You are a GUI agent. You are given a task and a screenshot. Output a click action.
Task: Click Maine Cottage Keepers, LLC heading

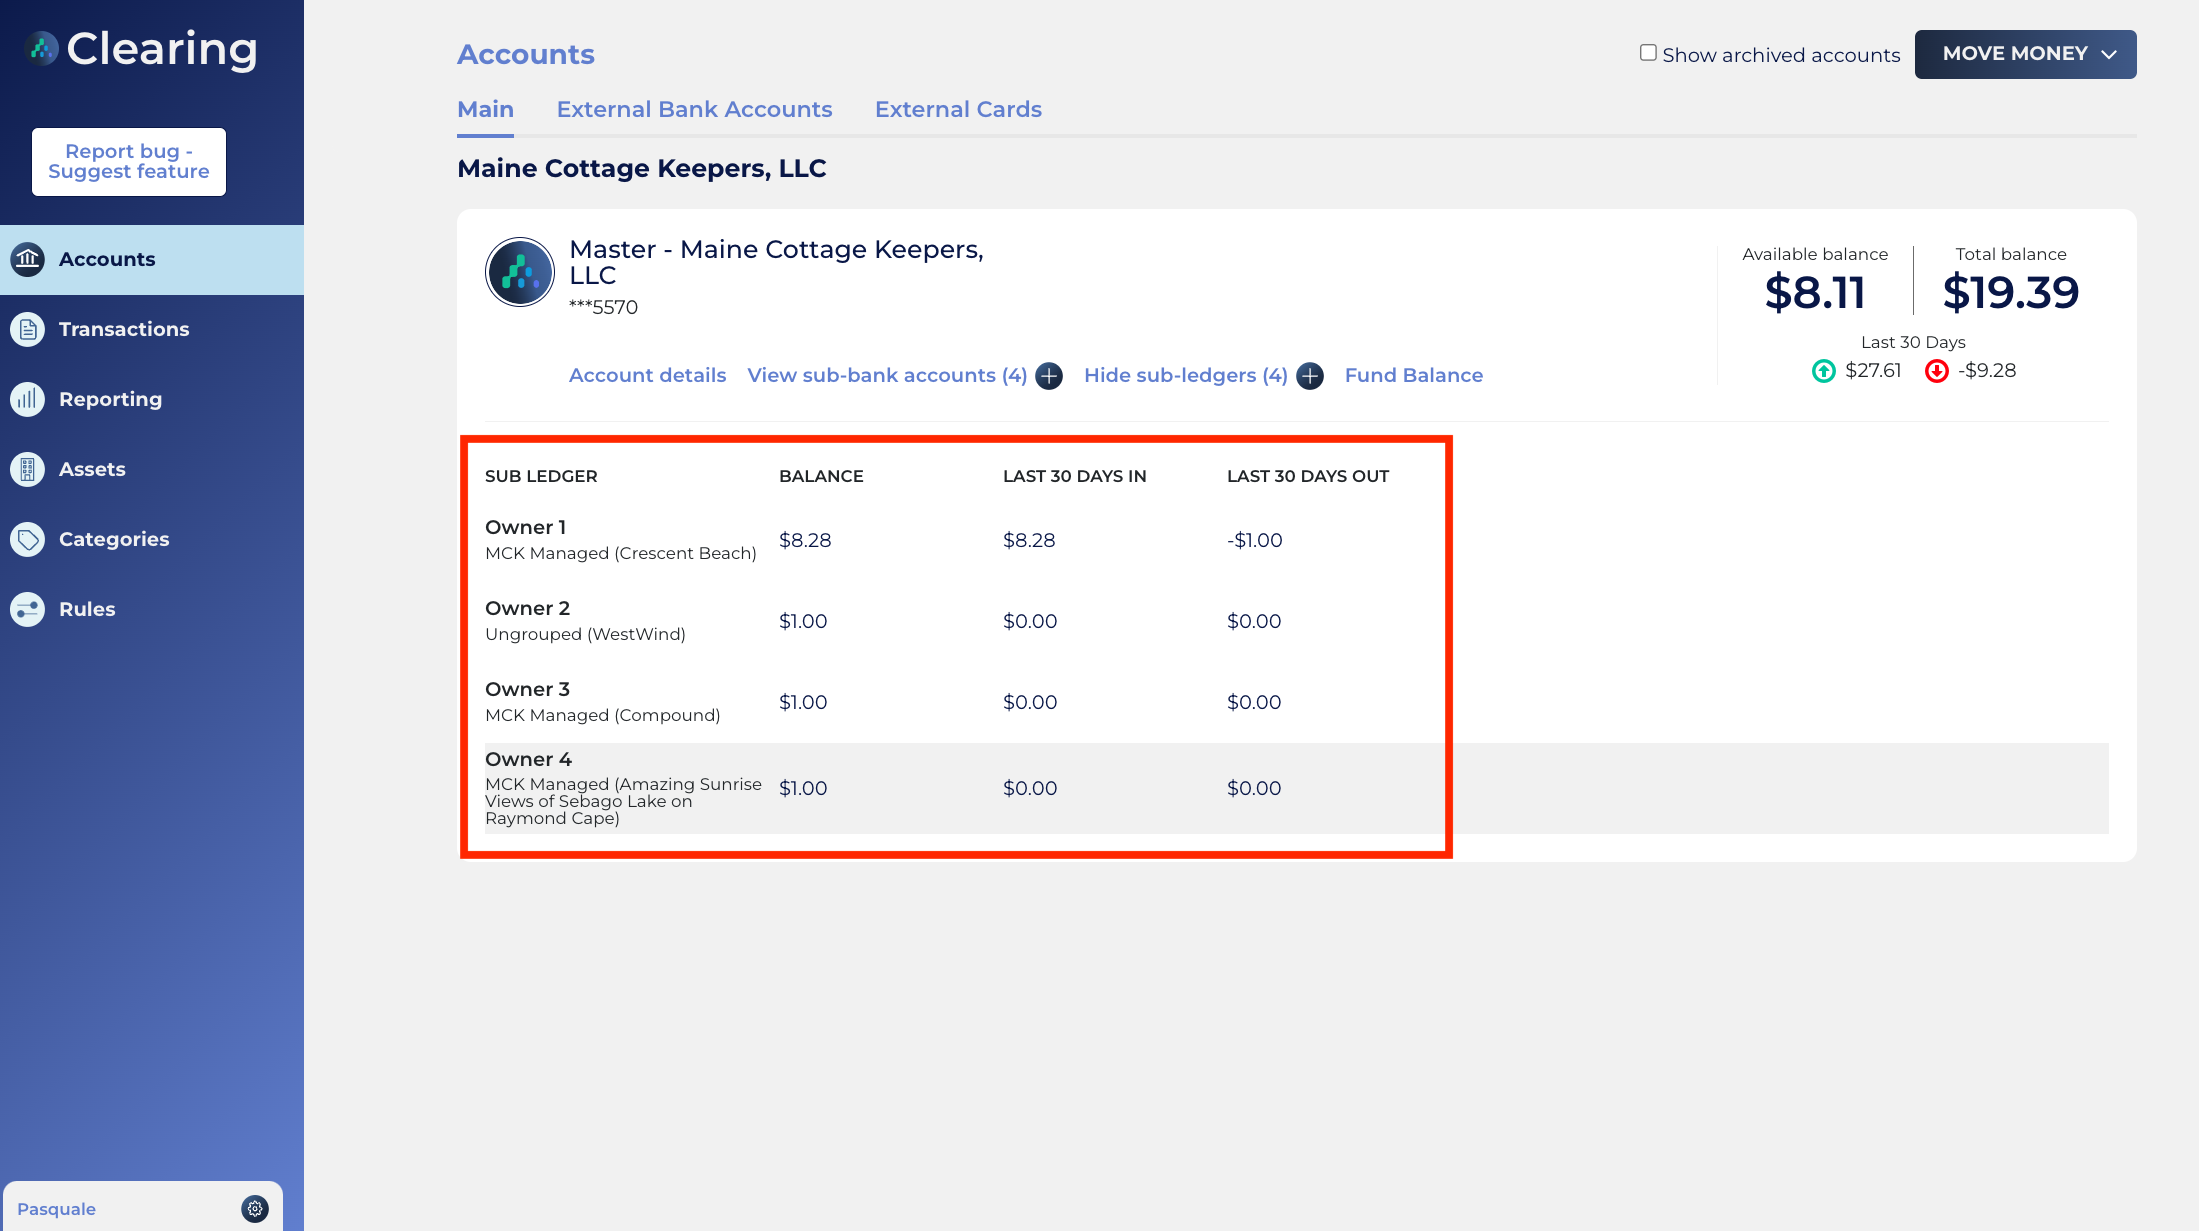point(641,169)
